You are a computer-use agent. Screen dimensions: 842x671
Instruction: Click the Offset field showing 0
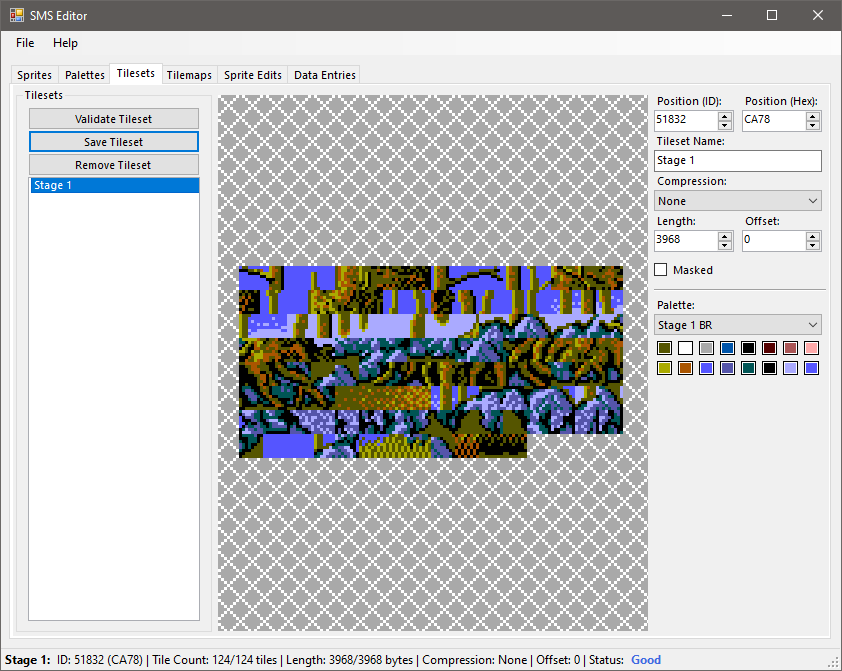tap(774, 240)
